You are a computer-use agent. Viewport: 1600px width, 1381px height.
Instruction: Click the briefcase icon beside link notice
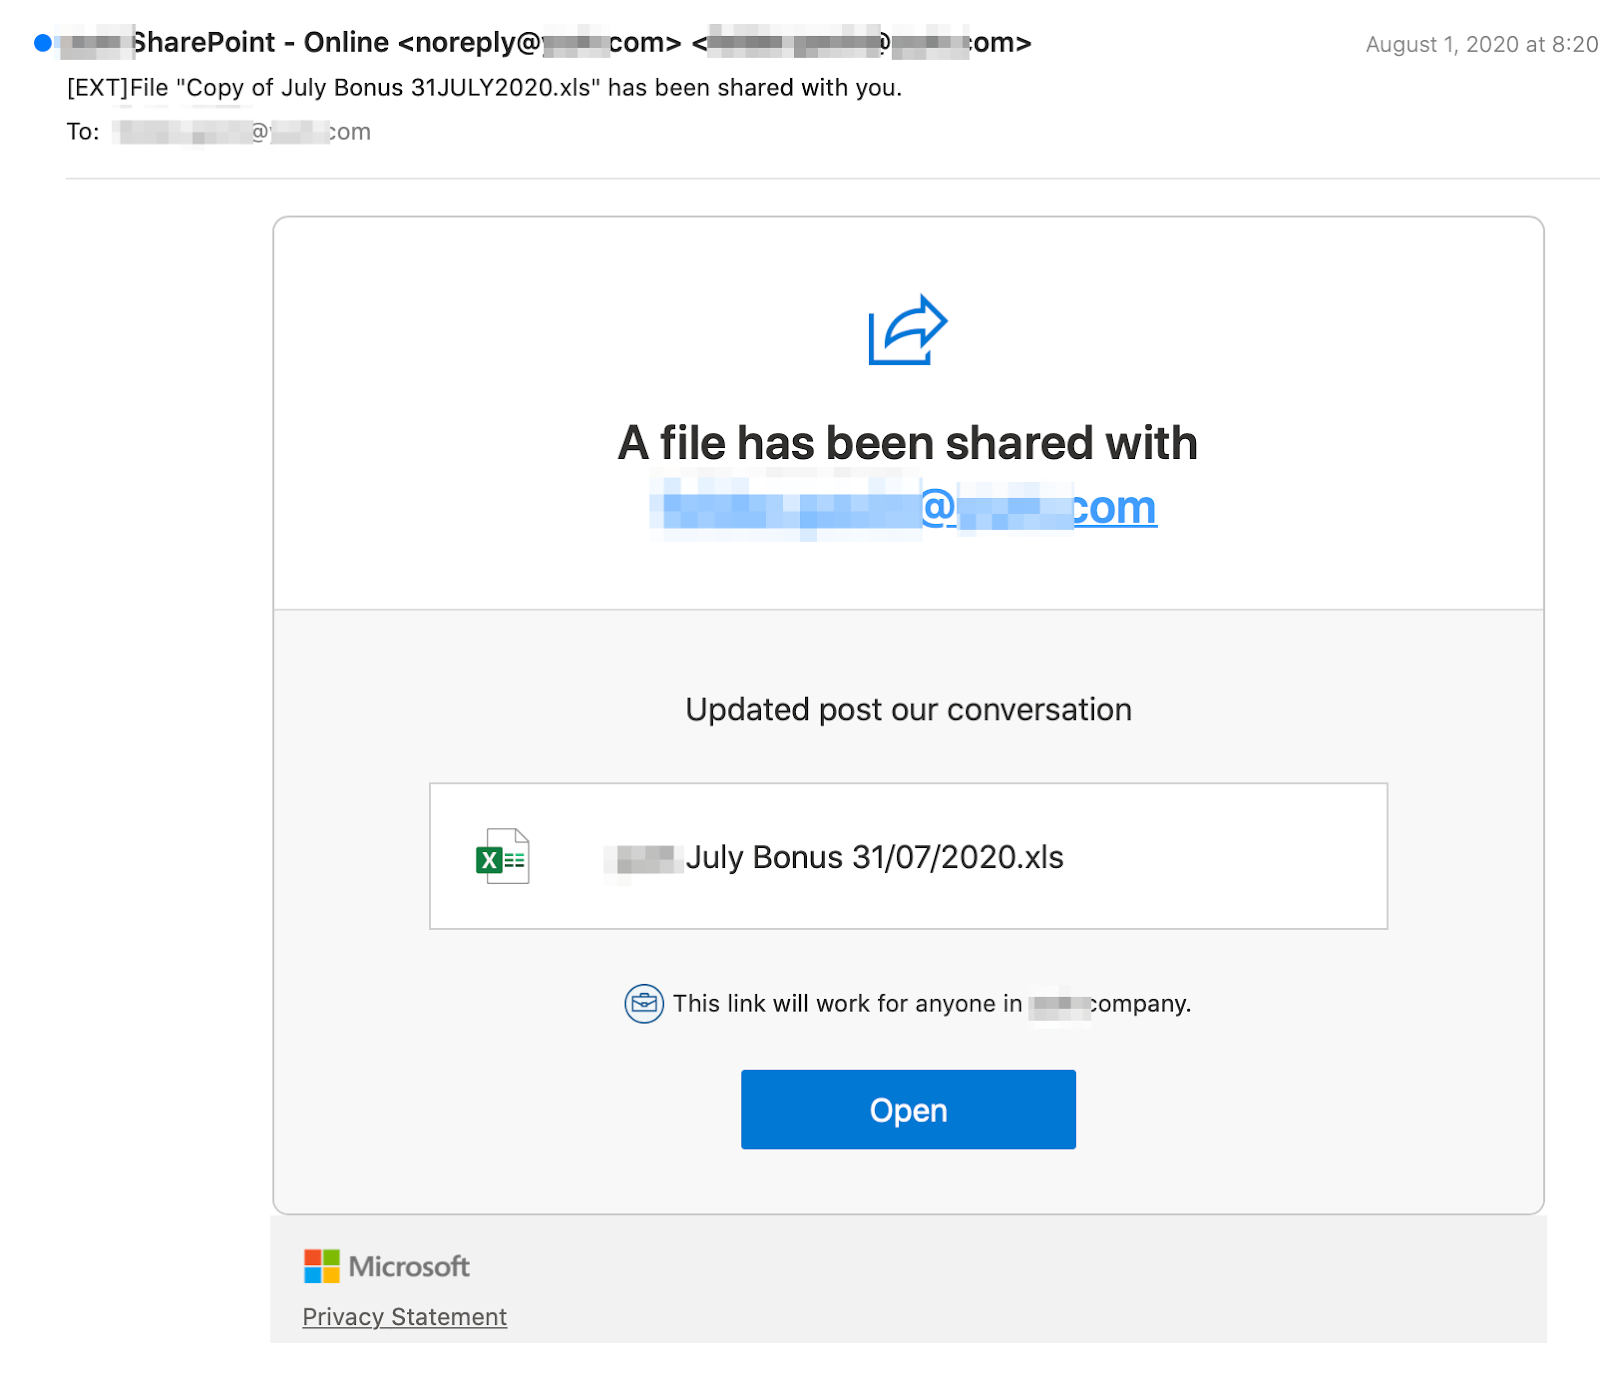click(644, 1003)
